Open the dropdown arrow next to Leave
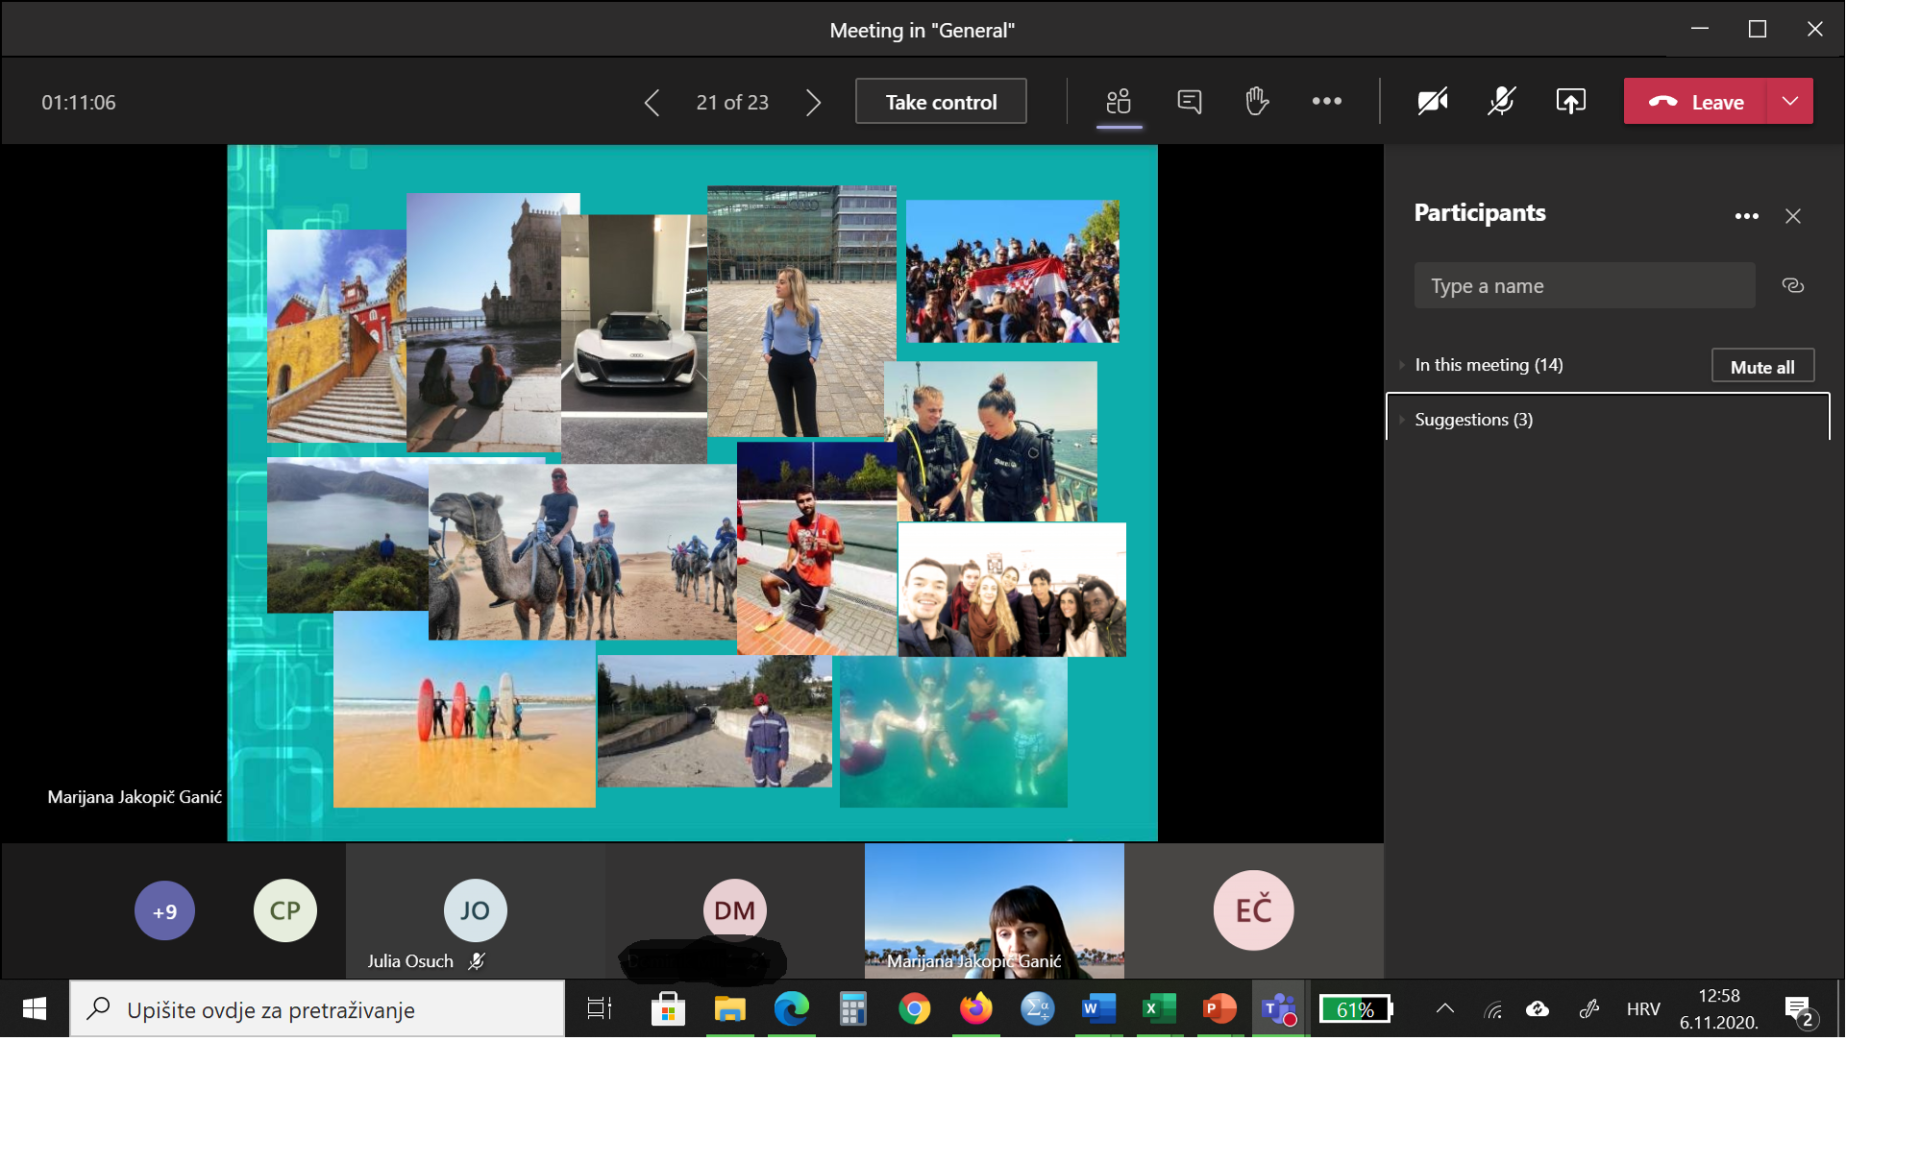Viewport: 1920px width, 1162px height. pyautogui.click(x=1790, y=101)
